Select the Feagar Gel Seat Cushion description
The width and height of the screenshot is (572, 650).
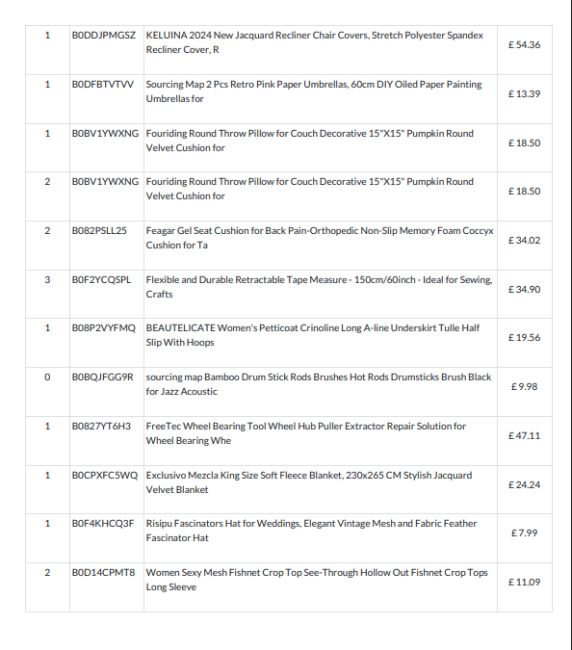tap(320, 238)
